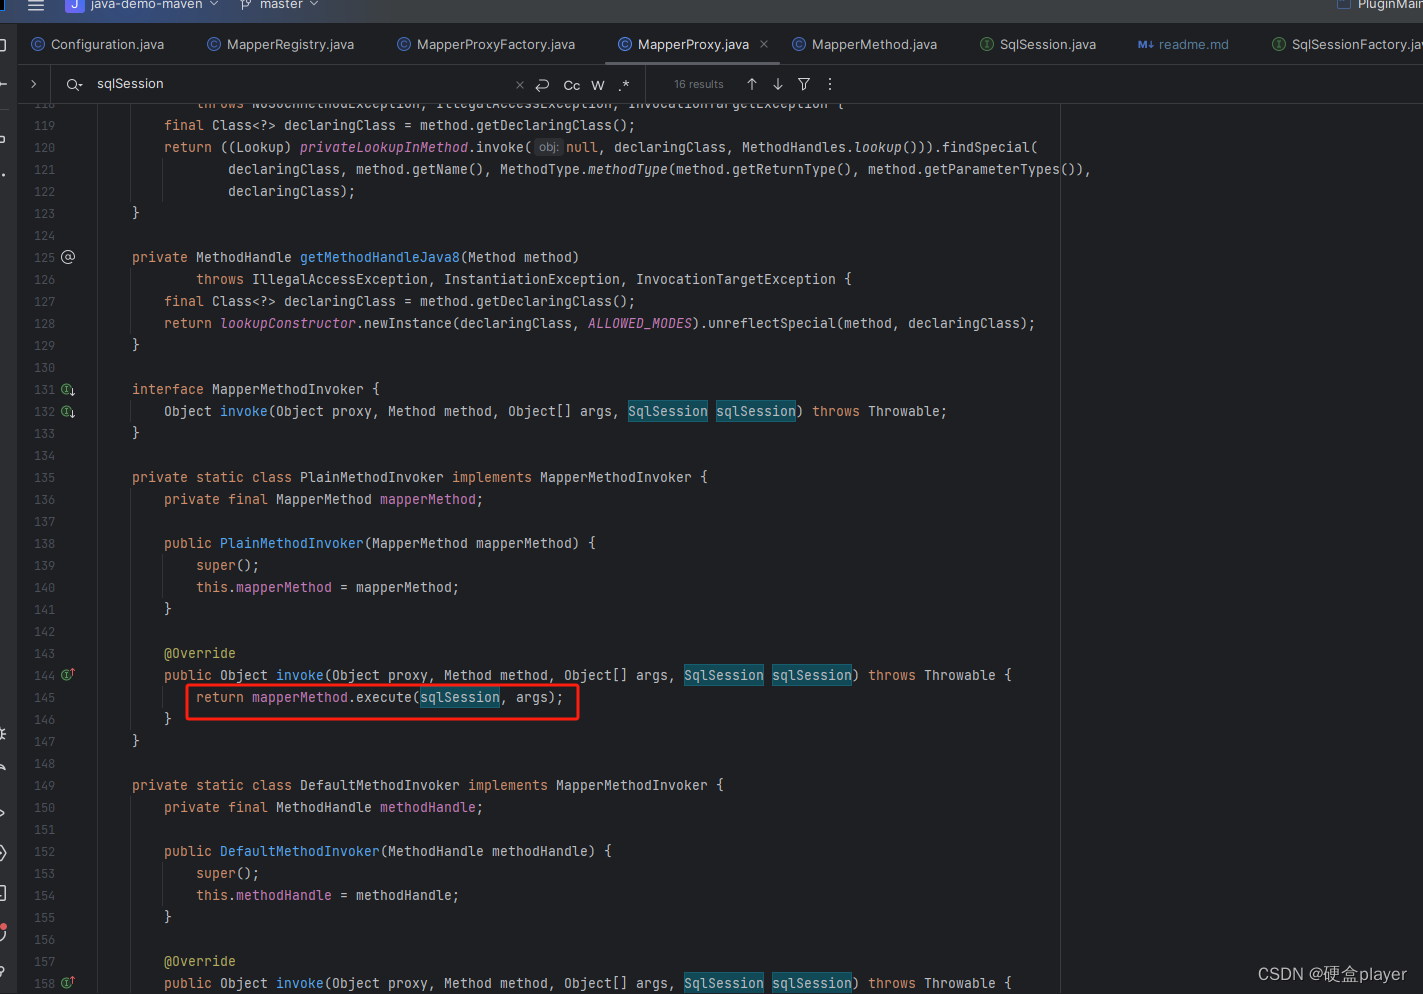Click highlighted sqlSession parameter on line 132
Viewport: 1423px width, 994px height.
[x=756, y=411]
